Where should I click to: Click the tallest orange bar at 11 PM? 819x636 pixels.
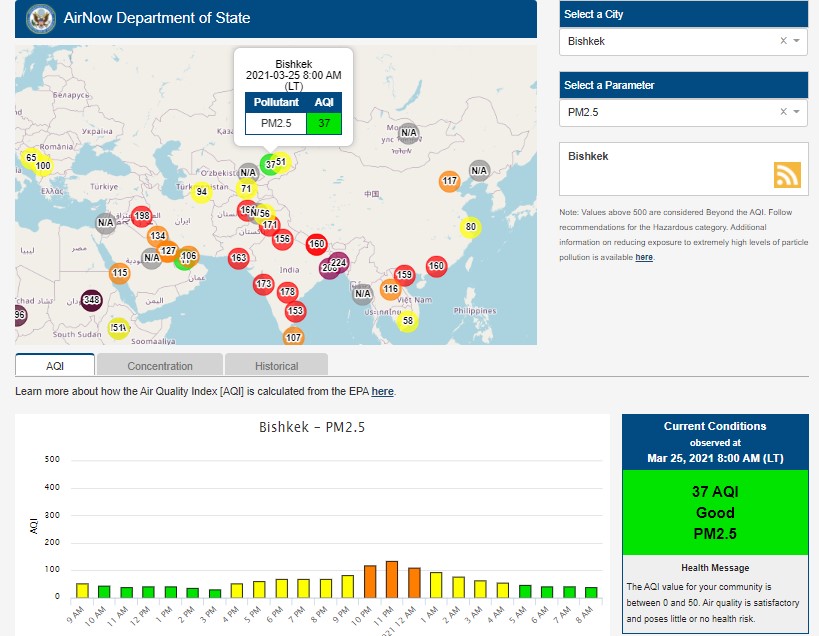click(x=392, y=579)
